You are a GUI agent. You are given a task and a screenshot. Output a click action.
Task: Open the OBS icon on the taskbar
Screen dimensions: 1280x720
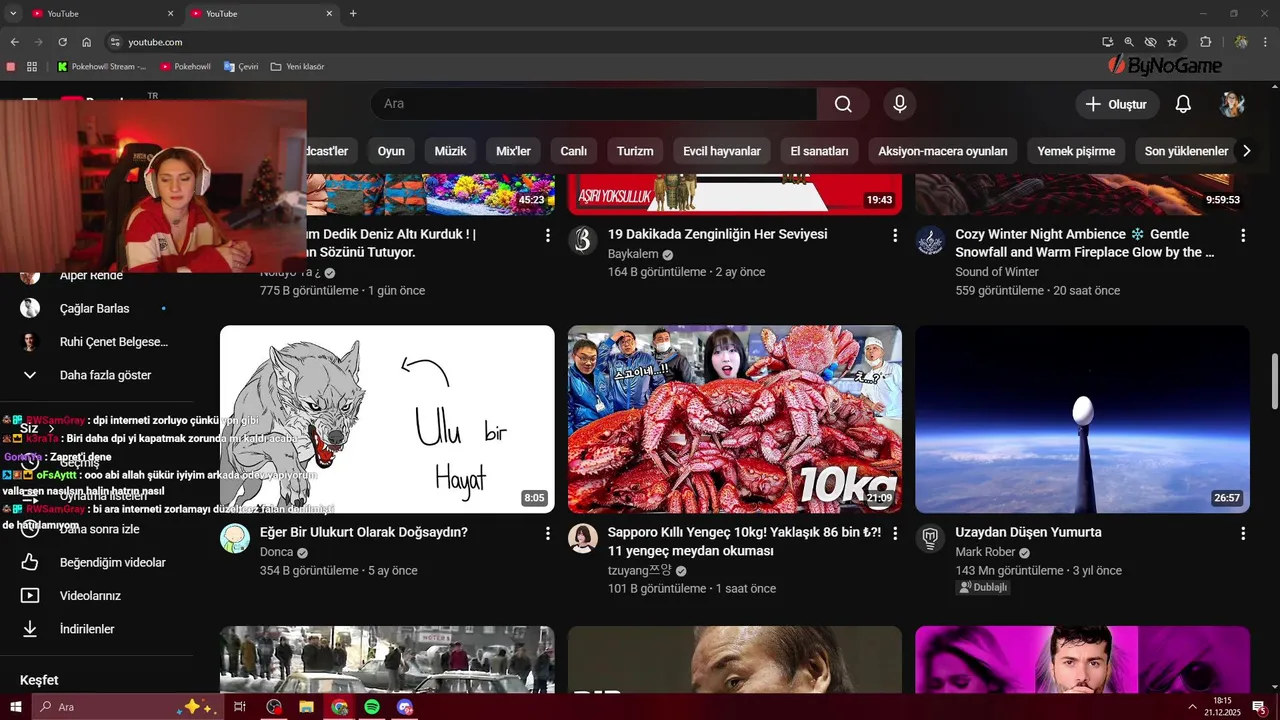click(x=274, y=707)
